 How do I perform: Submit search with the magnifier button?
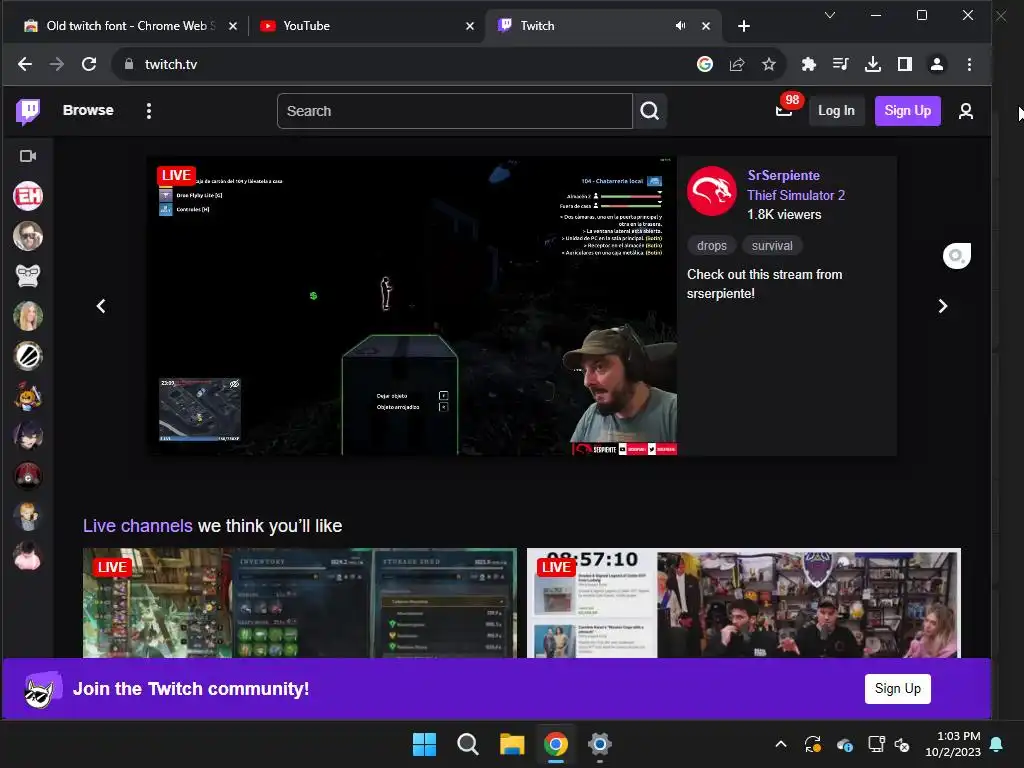point(650,111)
